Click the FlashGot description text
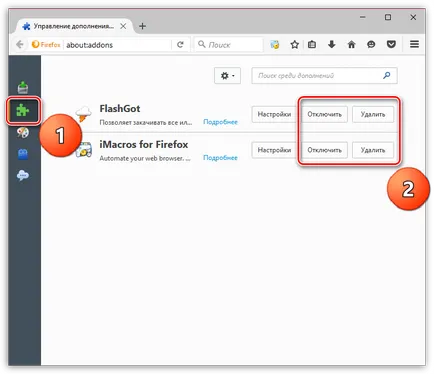 [146, 122]
